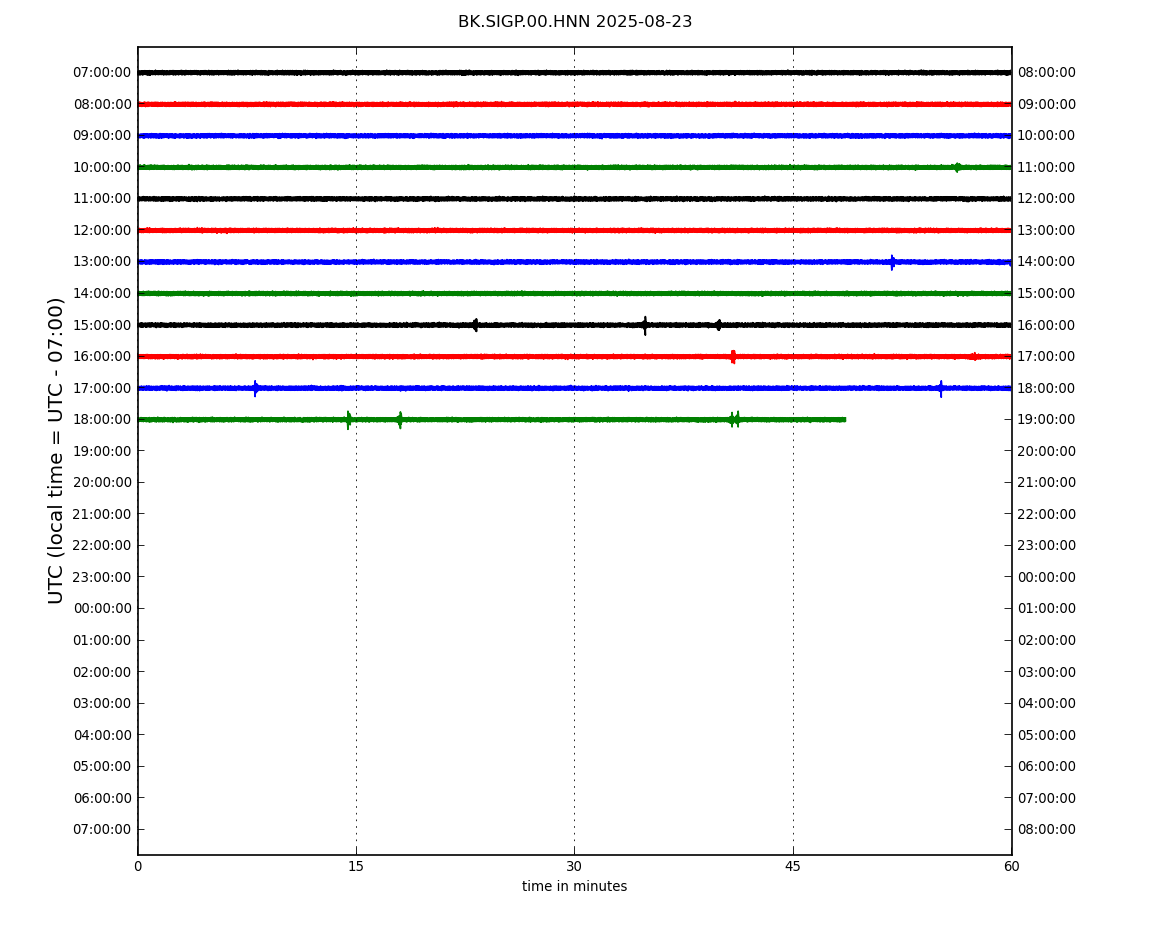This screenshot has height=950, width=1150.
Task: Select left-axis label 10:00:00
Action: coord(102,167)
